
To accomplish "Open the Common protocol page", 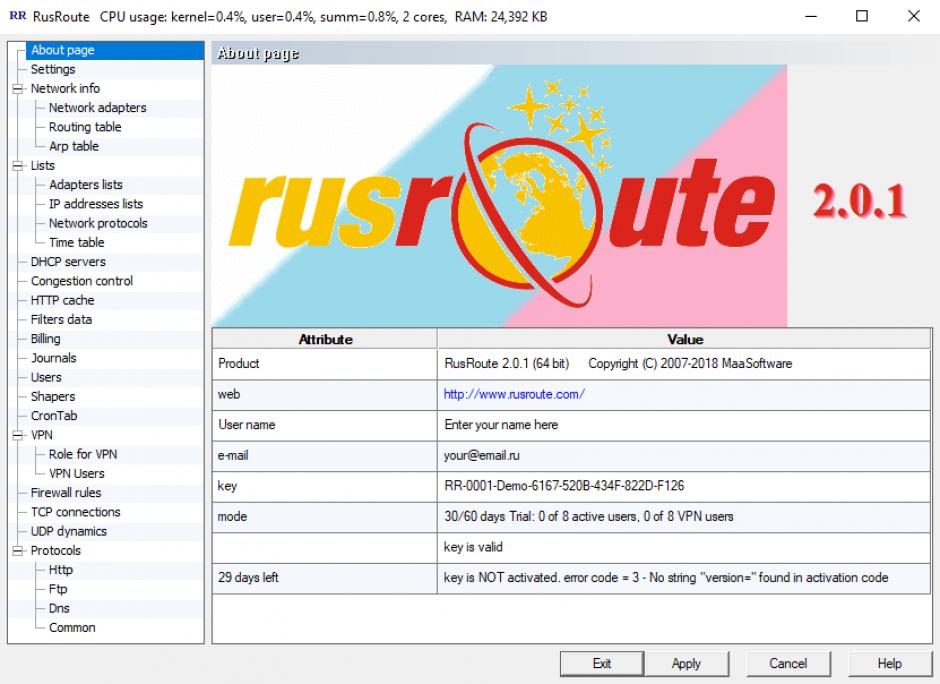I will pos(72,628).
